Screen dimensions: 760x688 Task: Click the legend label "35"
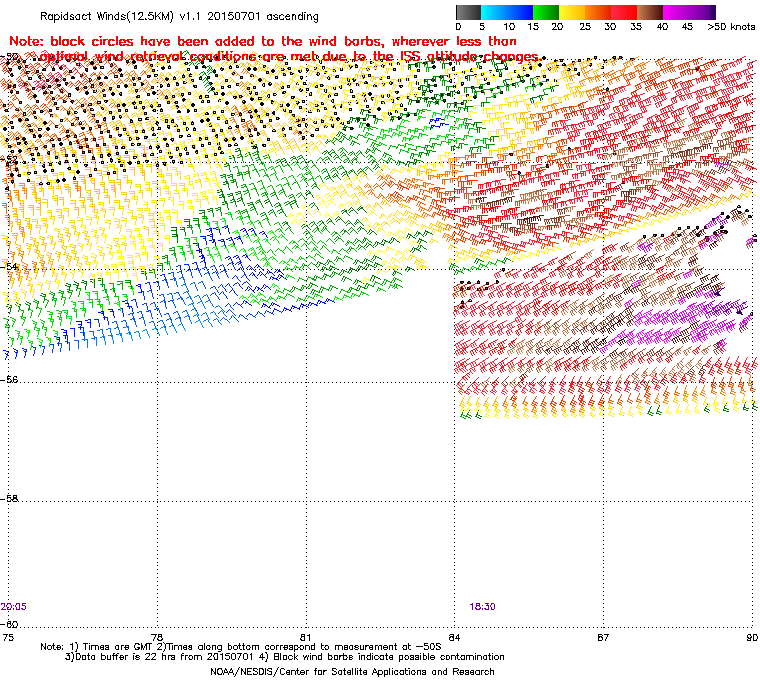click(636, 27)
